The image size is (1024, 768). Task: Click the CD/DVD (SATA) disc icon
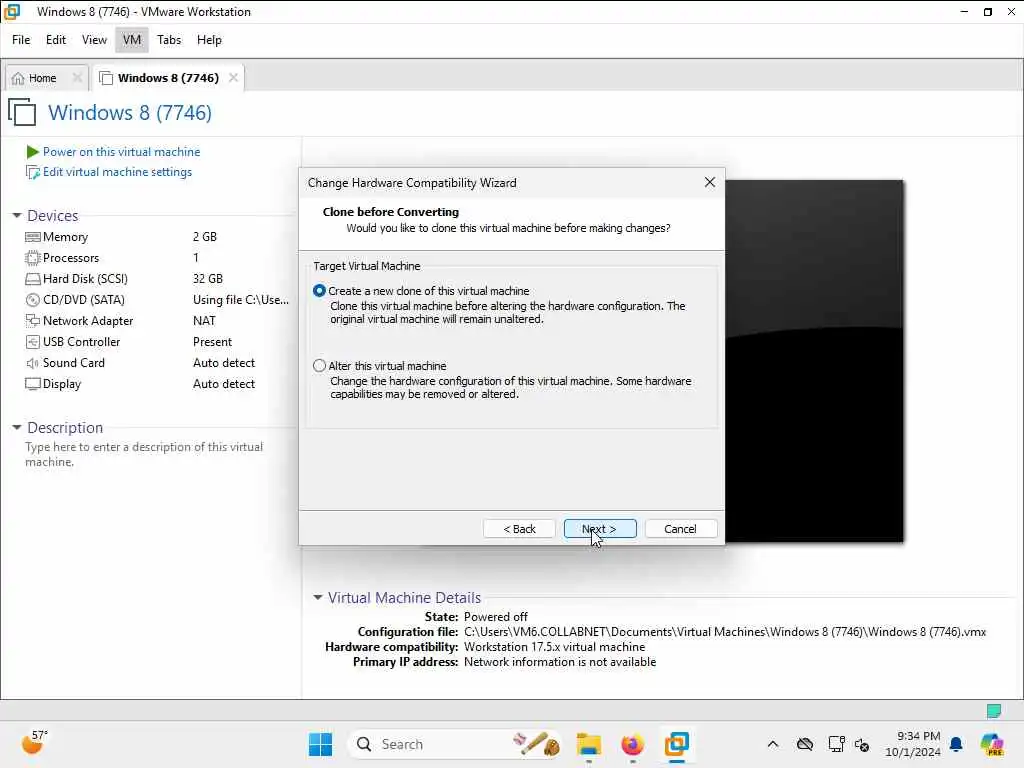(x=33, y=300)
